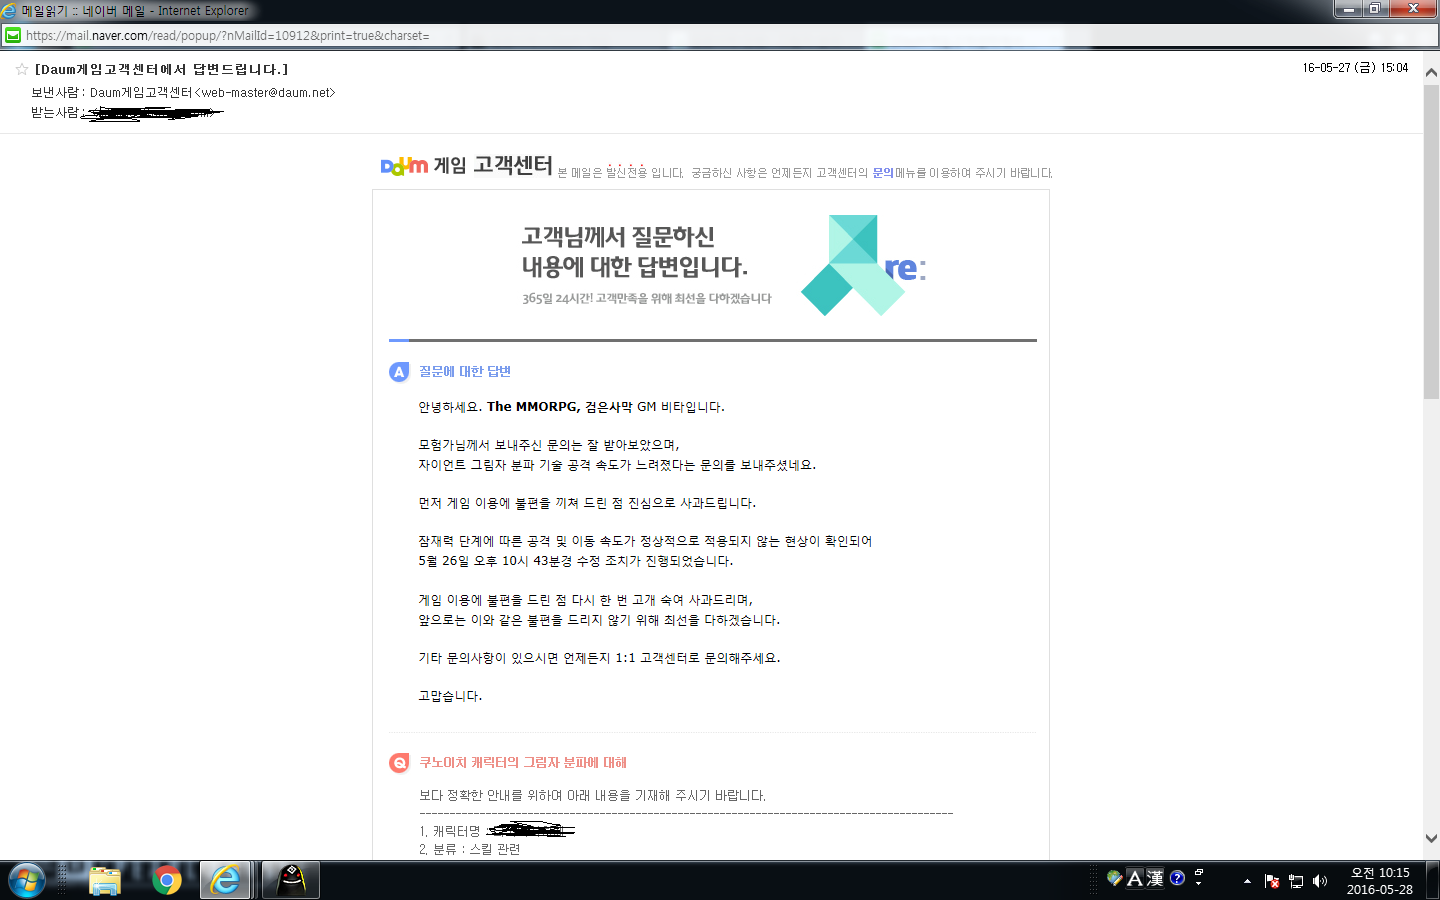
Task: Click the line starting 안녕하세요. The MMORPG
Action: tap(571, 407)
